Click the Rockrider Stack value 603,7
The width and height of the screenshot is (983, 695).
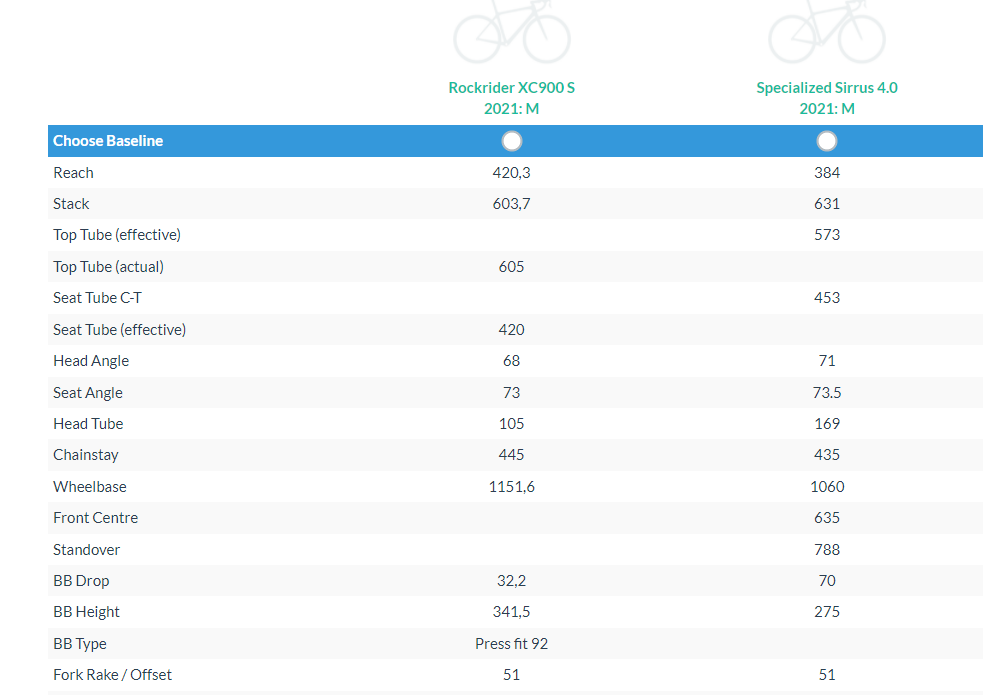[512, 204]
